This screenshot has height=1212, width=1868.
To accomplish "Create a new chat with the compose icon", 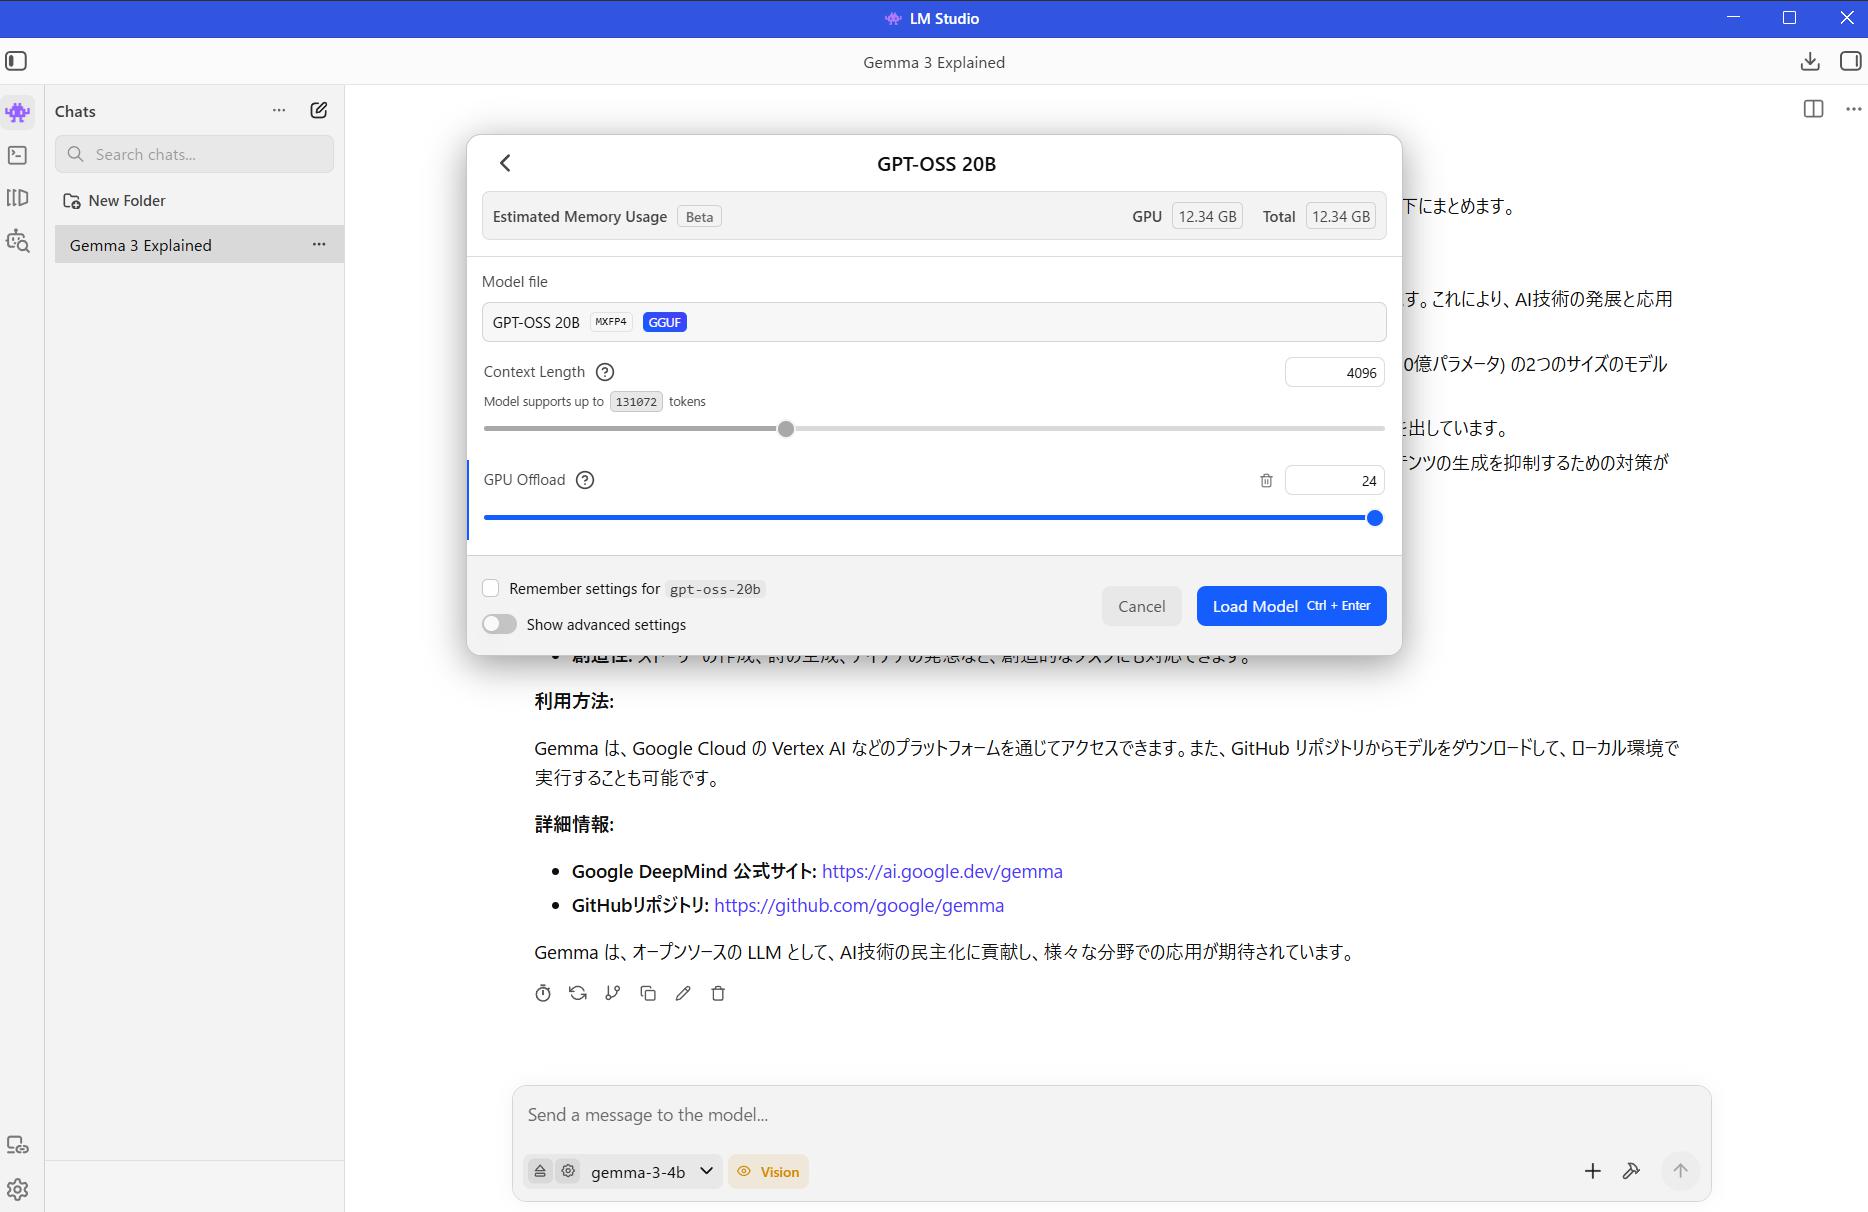I will [x=318, y=111].
